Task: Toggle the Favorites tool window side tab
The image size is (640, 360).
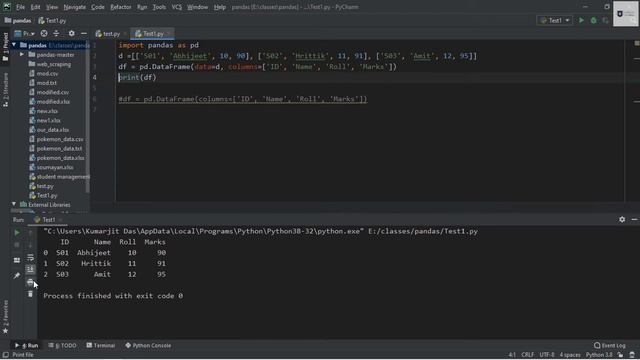Action: coord(5,317)
